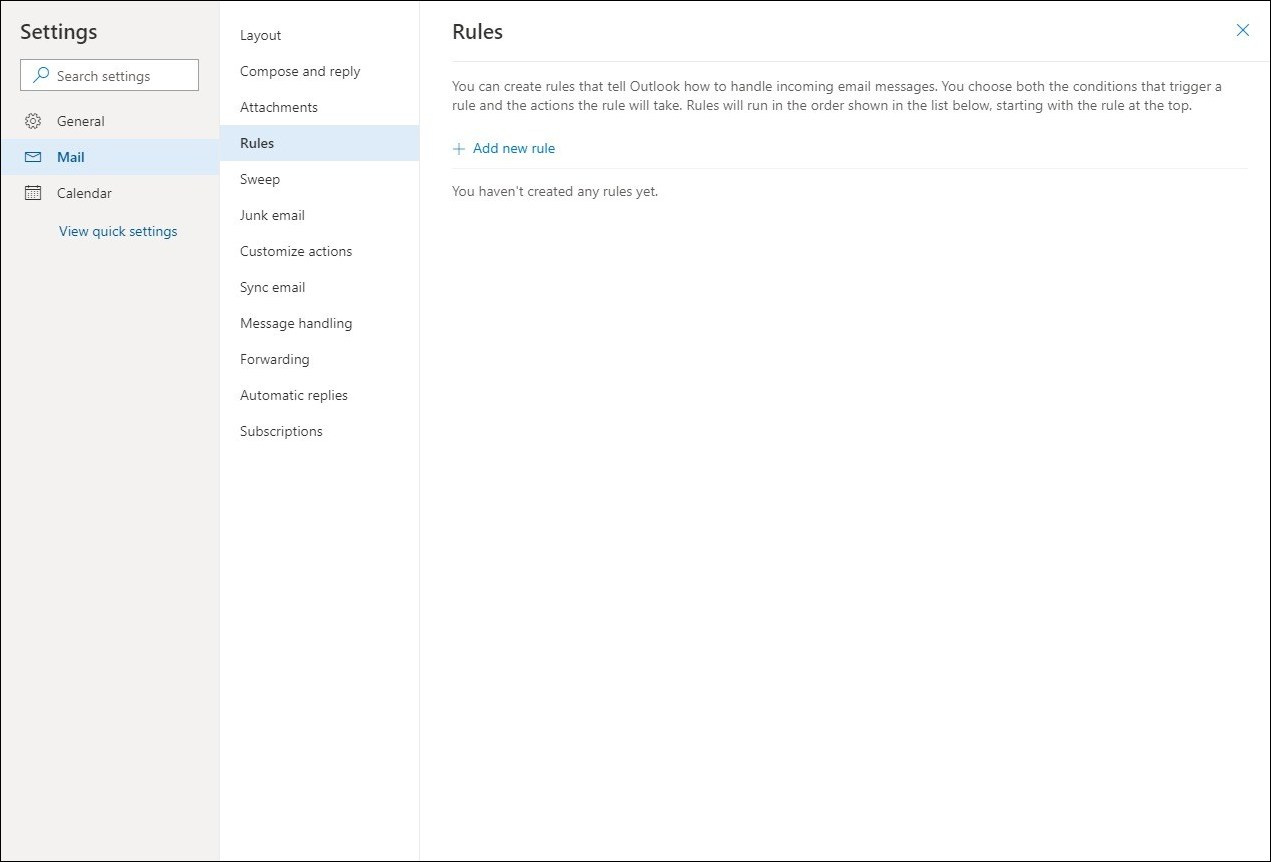Click the Calendar grid icon
The image size is (1271, 862).
[x=33, y=193]
